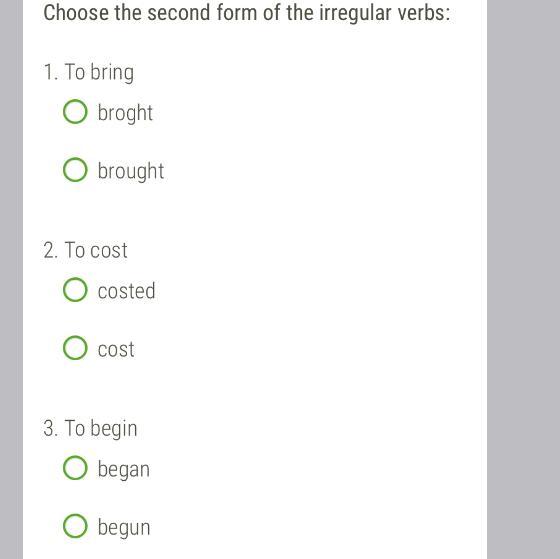Viewport: 560px width, 559px height.
Task: Click the gray margin right of the form
Action: pos(524,279)
